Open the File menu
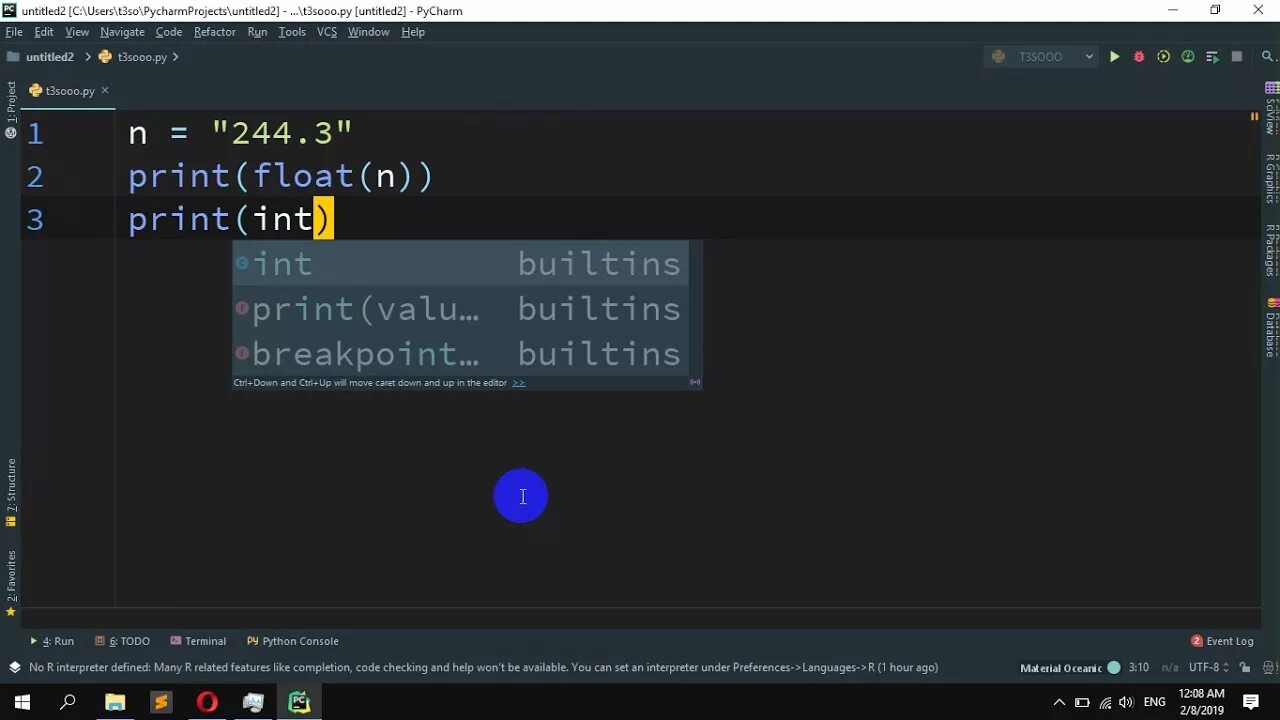The height and width of the screenshot is (720, 1280). (x=14, y=32)
